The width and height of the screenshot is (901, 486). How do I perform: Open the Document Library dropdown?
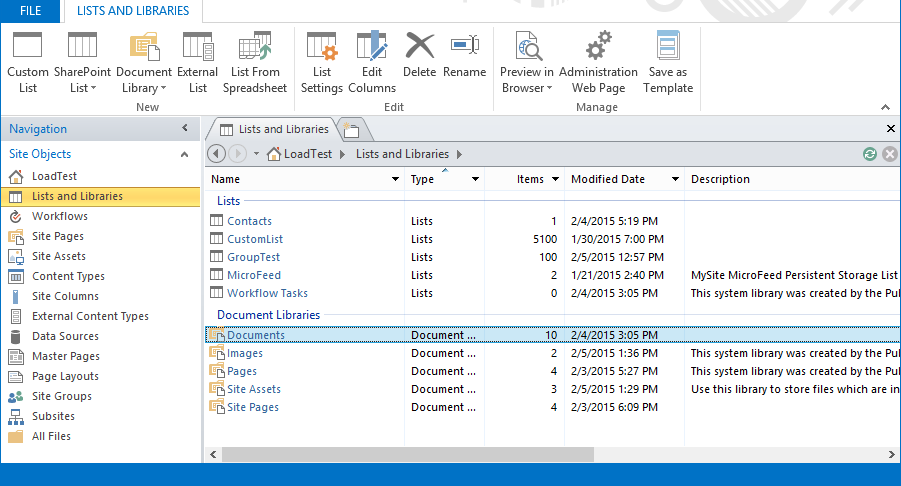[x=144, y=80]
